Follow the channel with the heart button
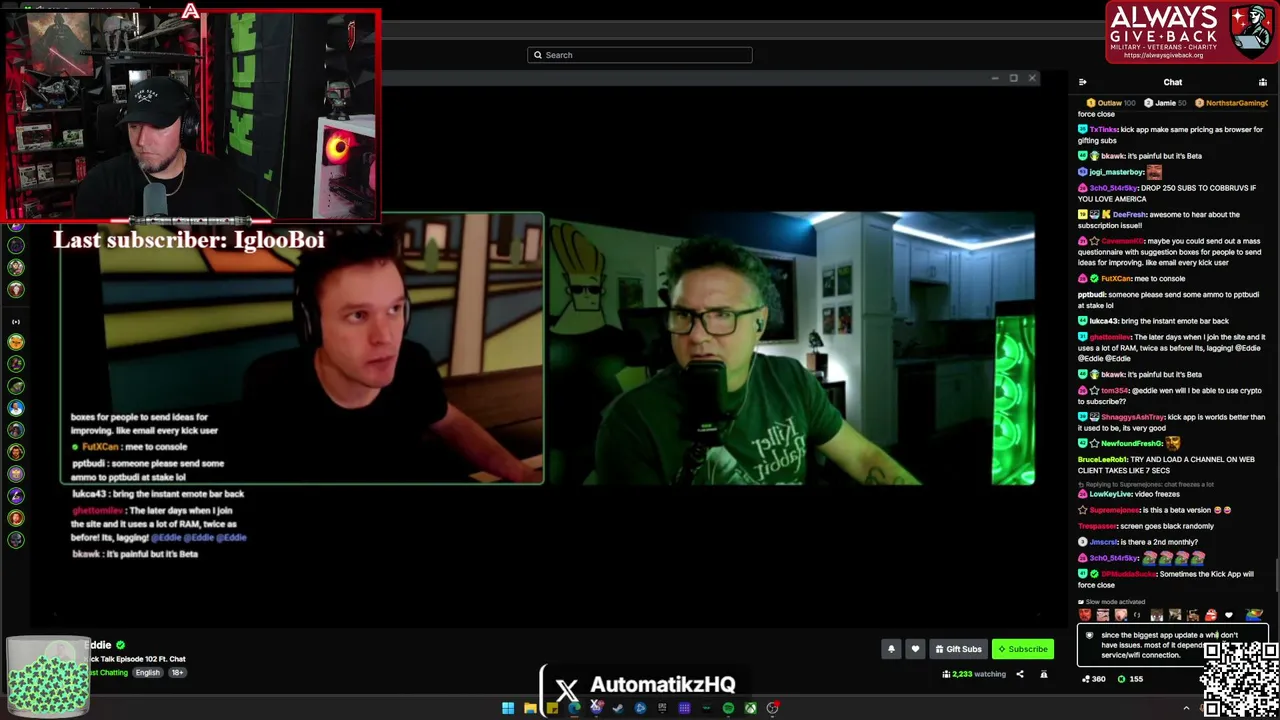 point(915,649)
